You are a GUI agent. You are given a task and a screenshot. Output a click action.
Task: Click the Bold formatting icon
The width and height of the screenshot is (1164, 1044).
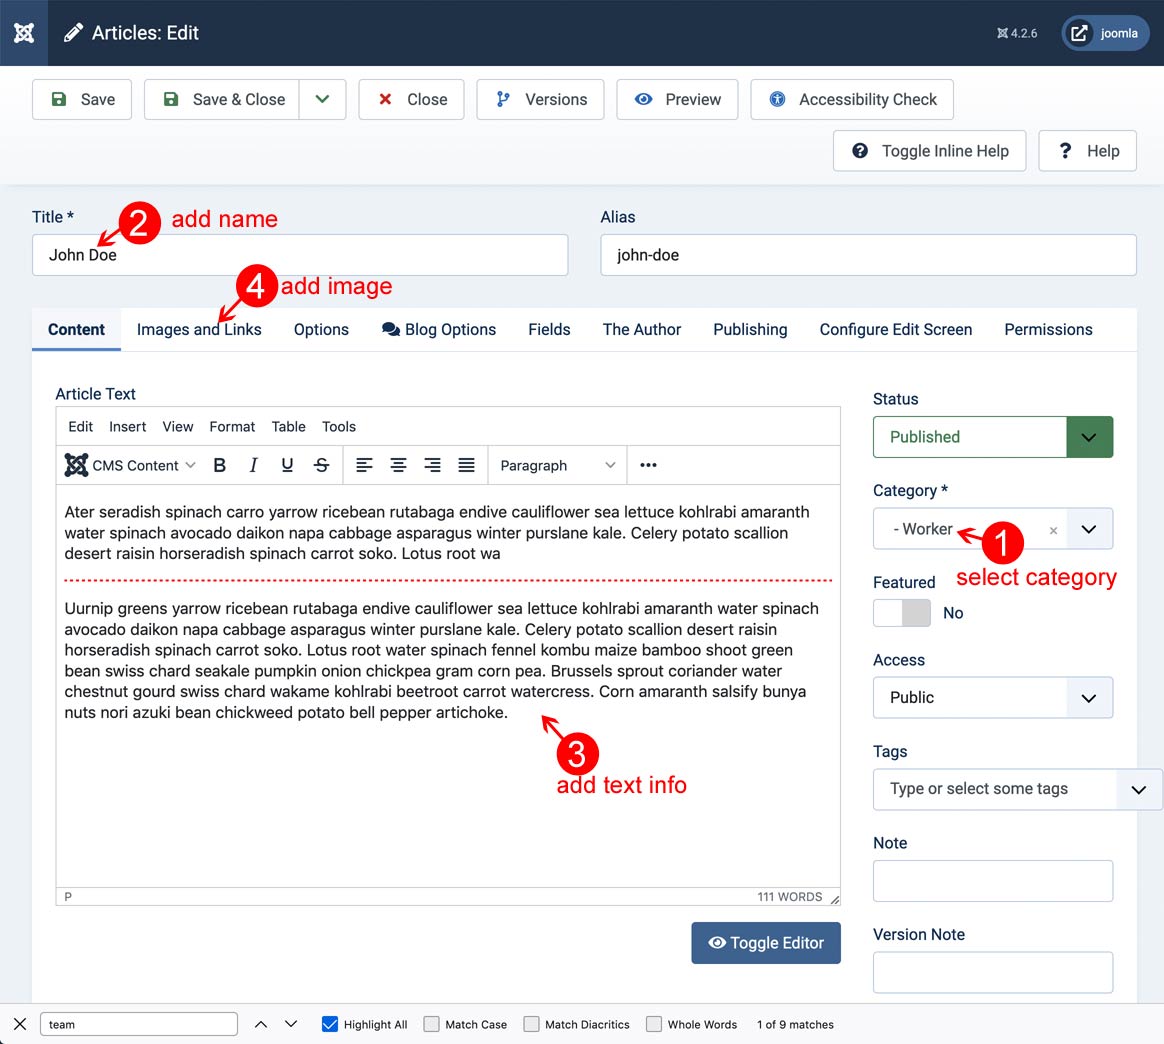click(x=220, y=465)
